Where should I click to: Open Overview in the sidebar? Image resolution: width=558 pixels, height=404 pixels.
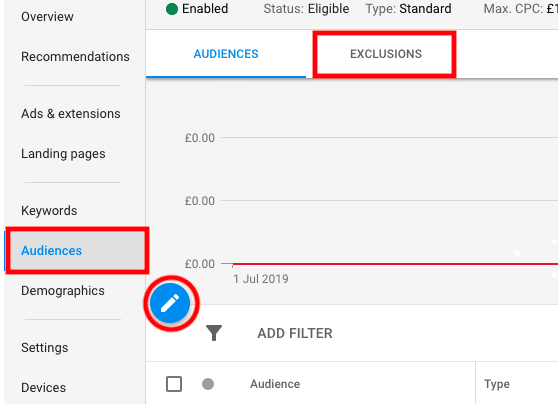(x=47, y=17)
